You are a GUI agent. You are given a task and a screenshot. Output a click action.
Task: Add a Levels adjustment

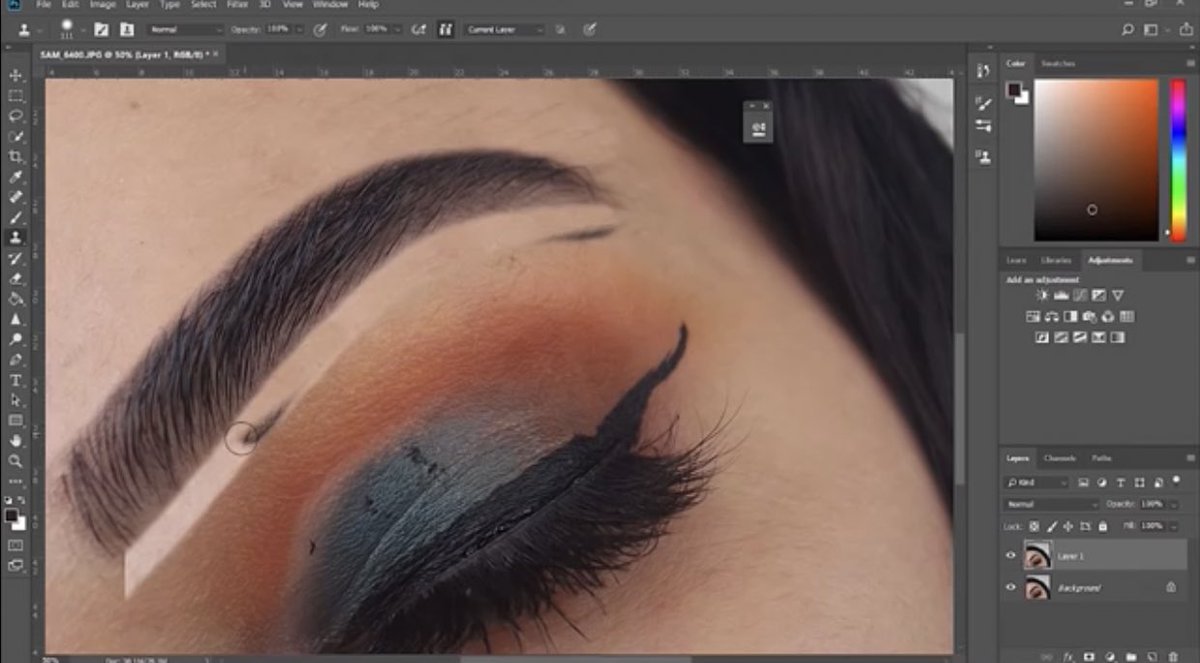click(x=1062, y=296)
